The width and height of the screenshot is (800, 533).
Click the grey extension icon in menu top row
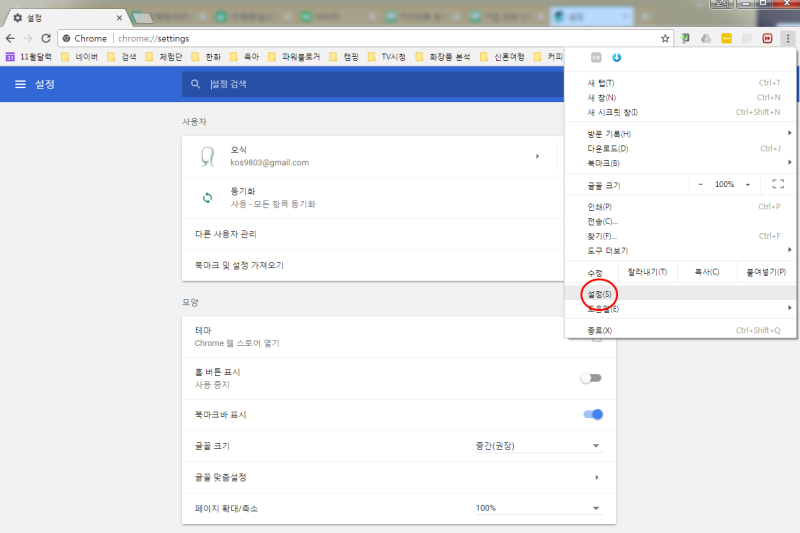pyautogui.click(x=596, y=58)
